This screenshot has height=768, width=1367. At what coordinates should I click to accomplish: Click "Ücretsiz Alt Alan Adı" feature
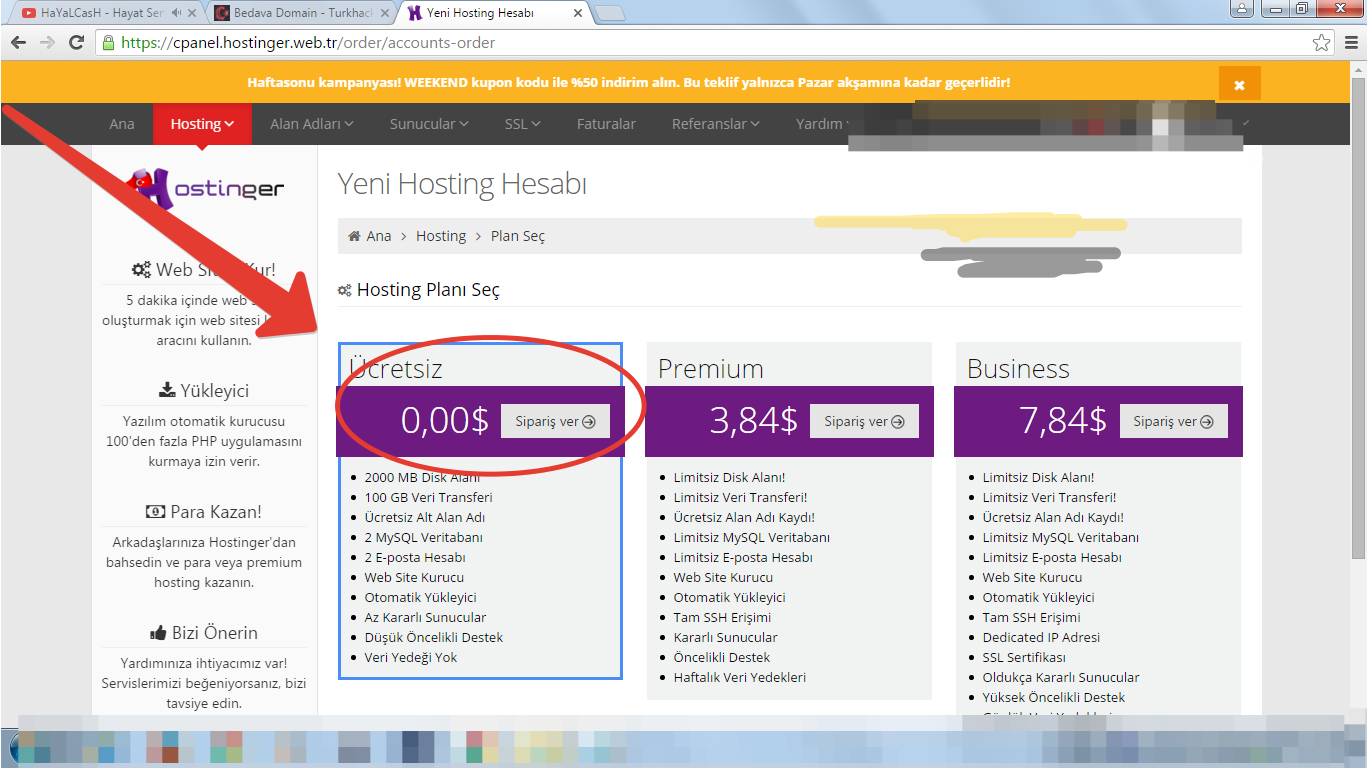tap(425, 517)
